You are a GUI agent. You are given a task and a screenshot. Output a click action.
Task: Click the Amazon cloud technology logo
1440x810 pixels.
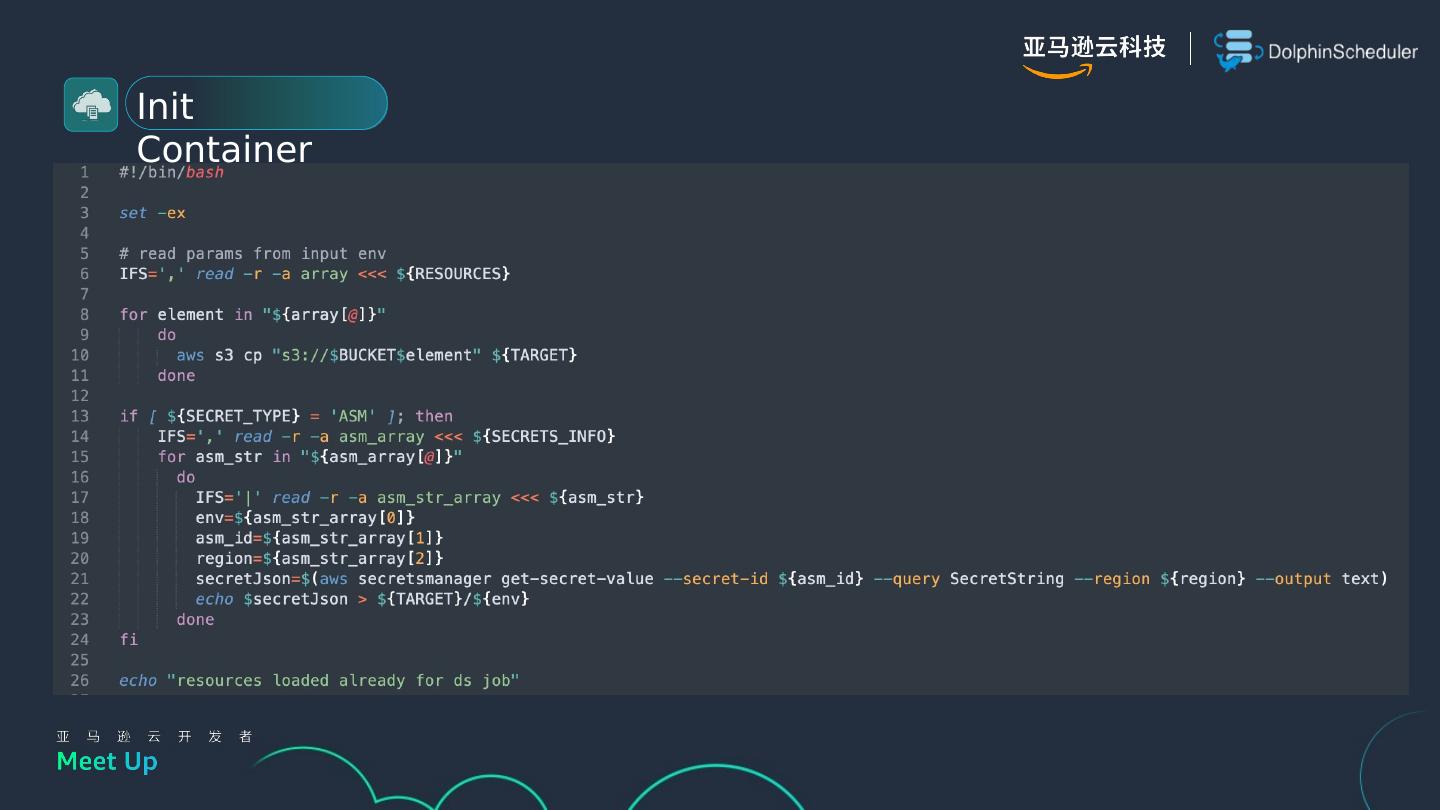point(1094,56)
